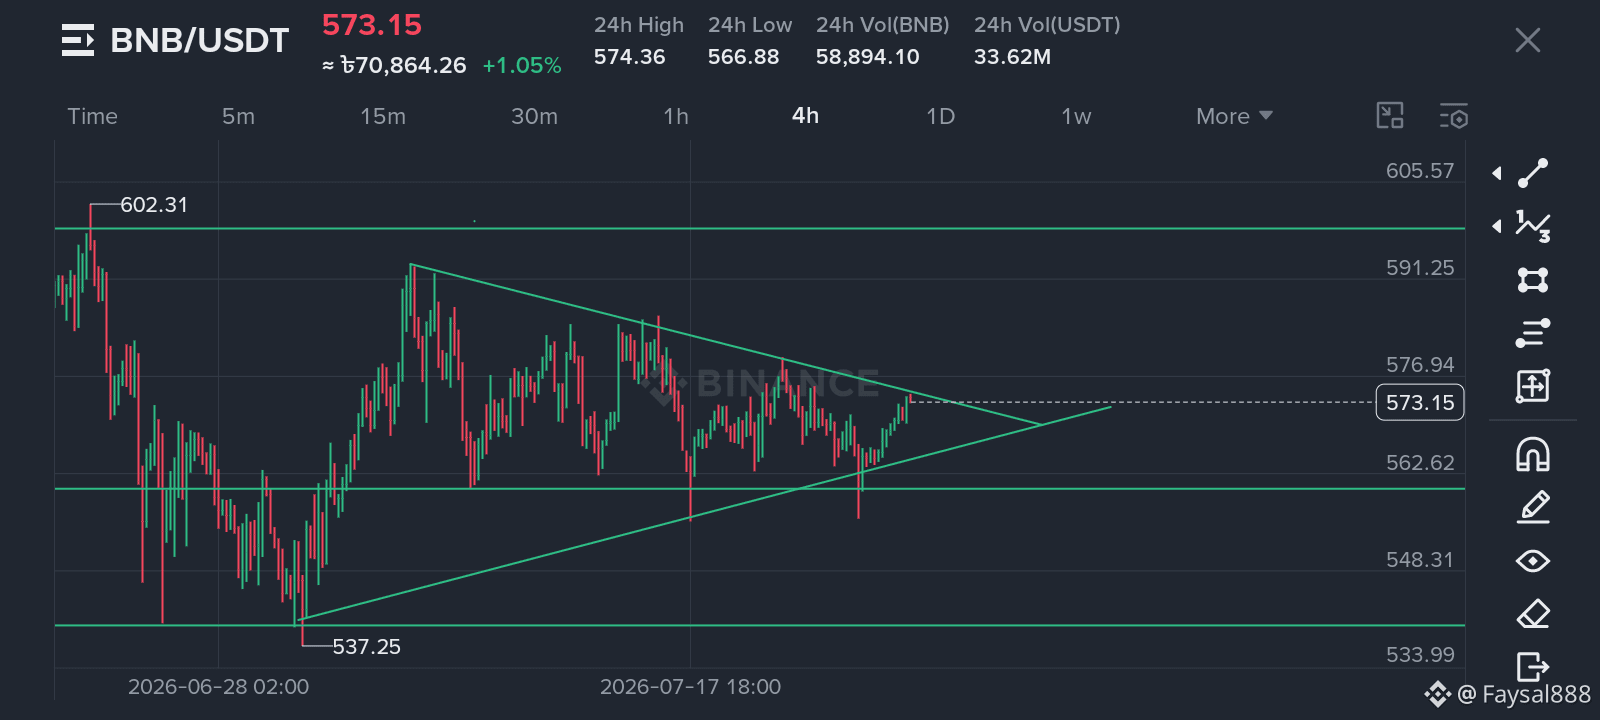Click the 24h High value 574.36

pyautogui.click(x=629, y=57)
